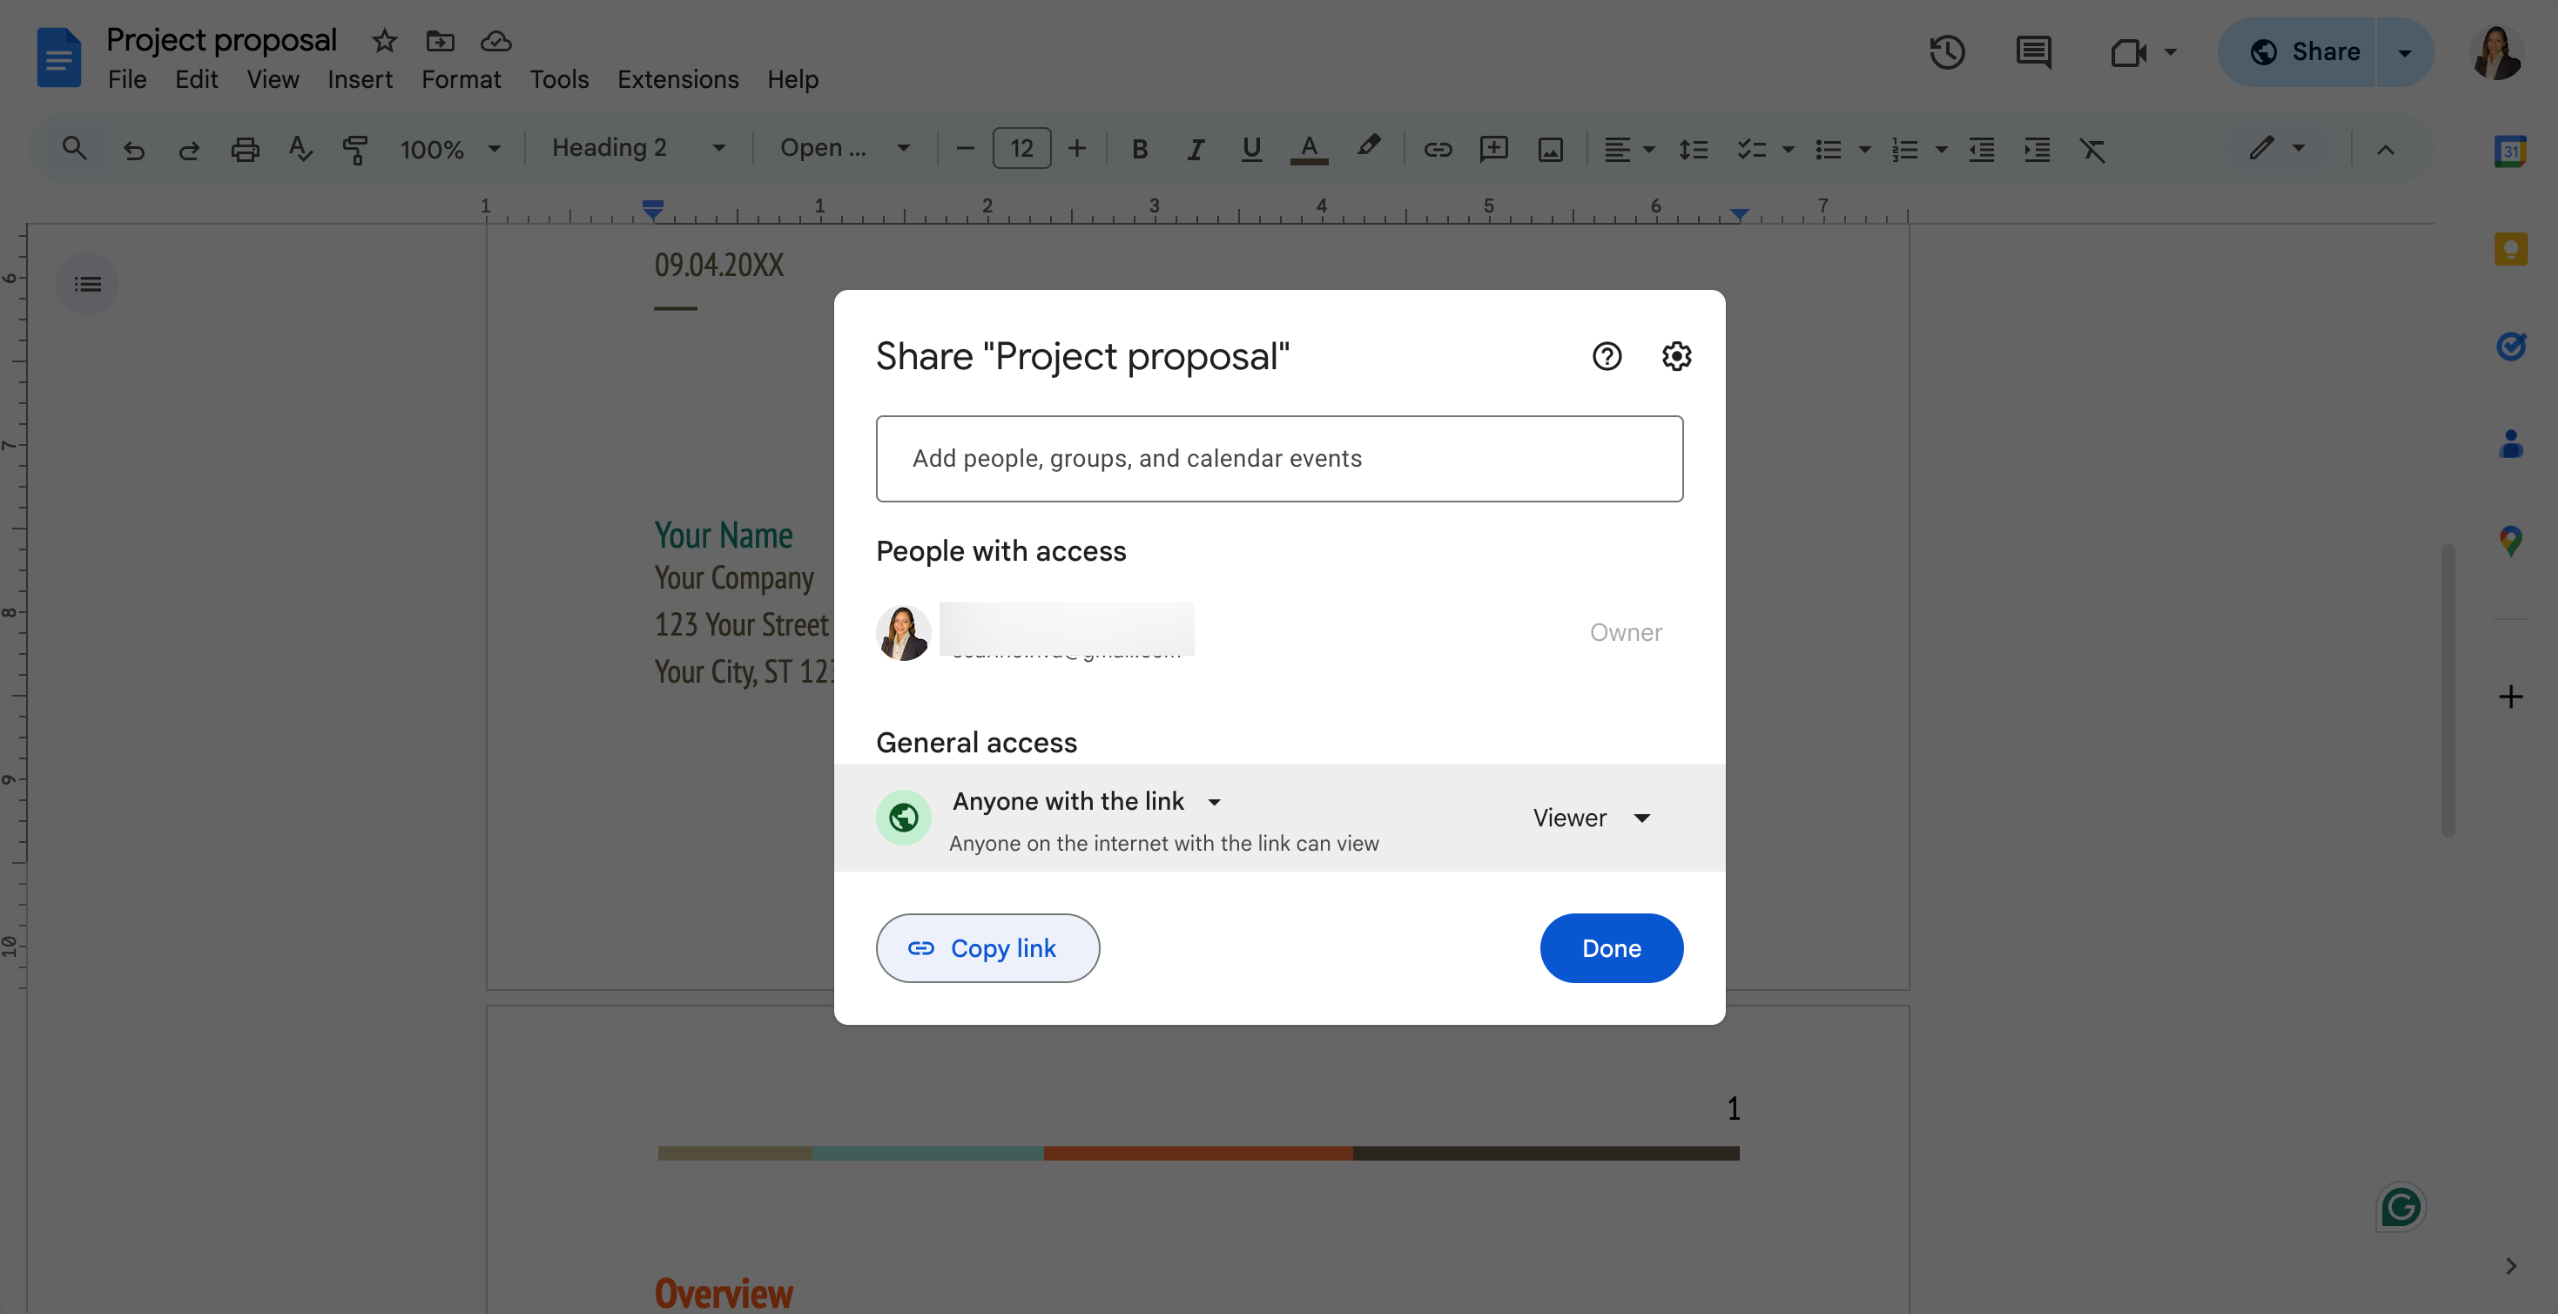This screenshot has width=2558, height=1314.
Task: Open Google Keep in side panel
Action: (2510, 249)
